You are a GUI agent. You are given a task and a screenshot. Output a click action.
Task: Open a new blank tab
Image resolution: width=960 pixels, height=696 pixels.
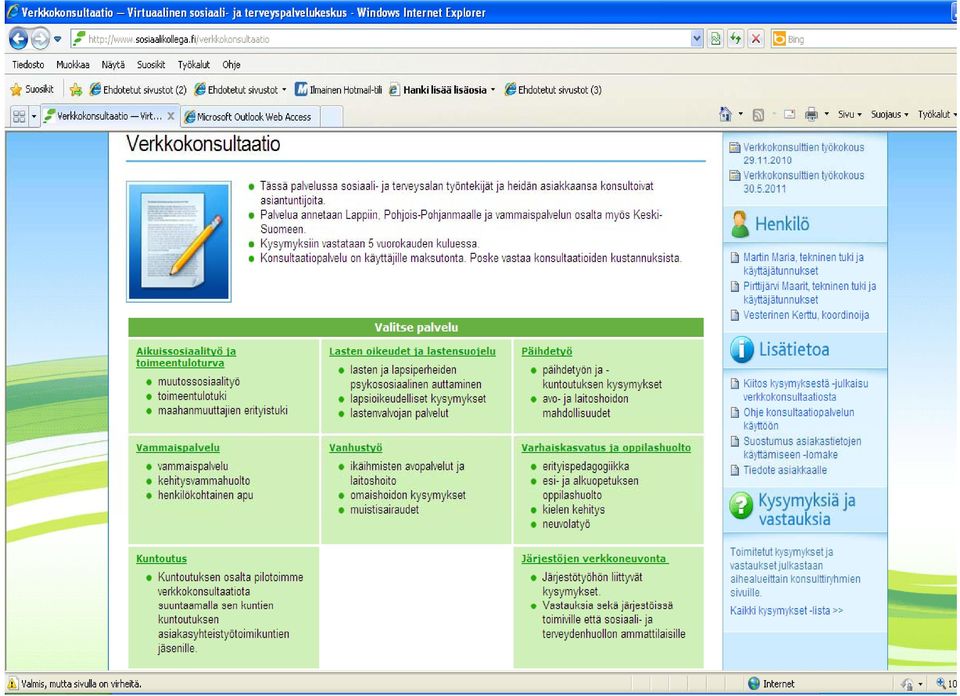tap(331, 116)
